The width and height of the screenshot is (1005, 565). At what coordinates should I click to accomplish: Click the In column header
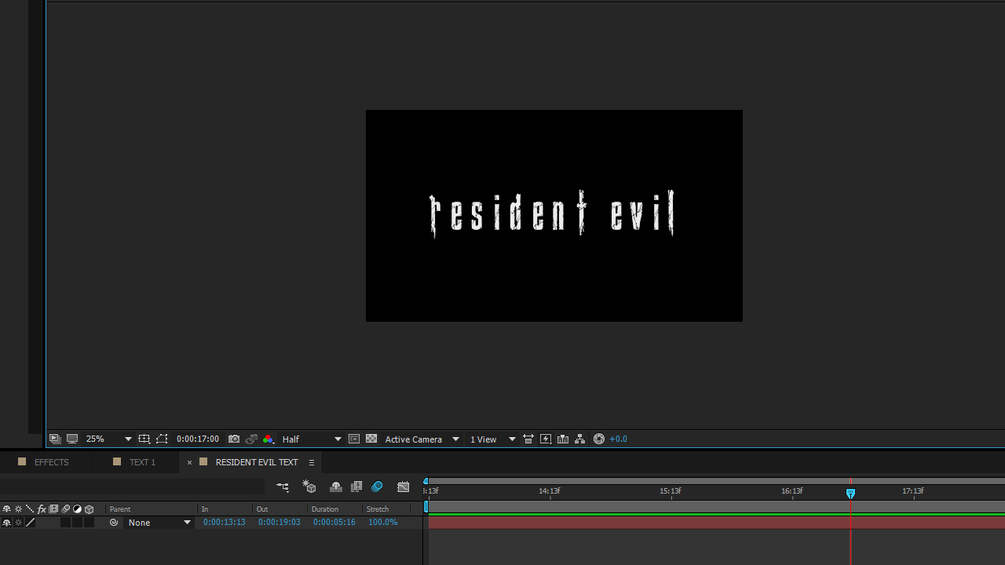205,509
